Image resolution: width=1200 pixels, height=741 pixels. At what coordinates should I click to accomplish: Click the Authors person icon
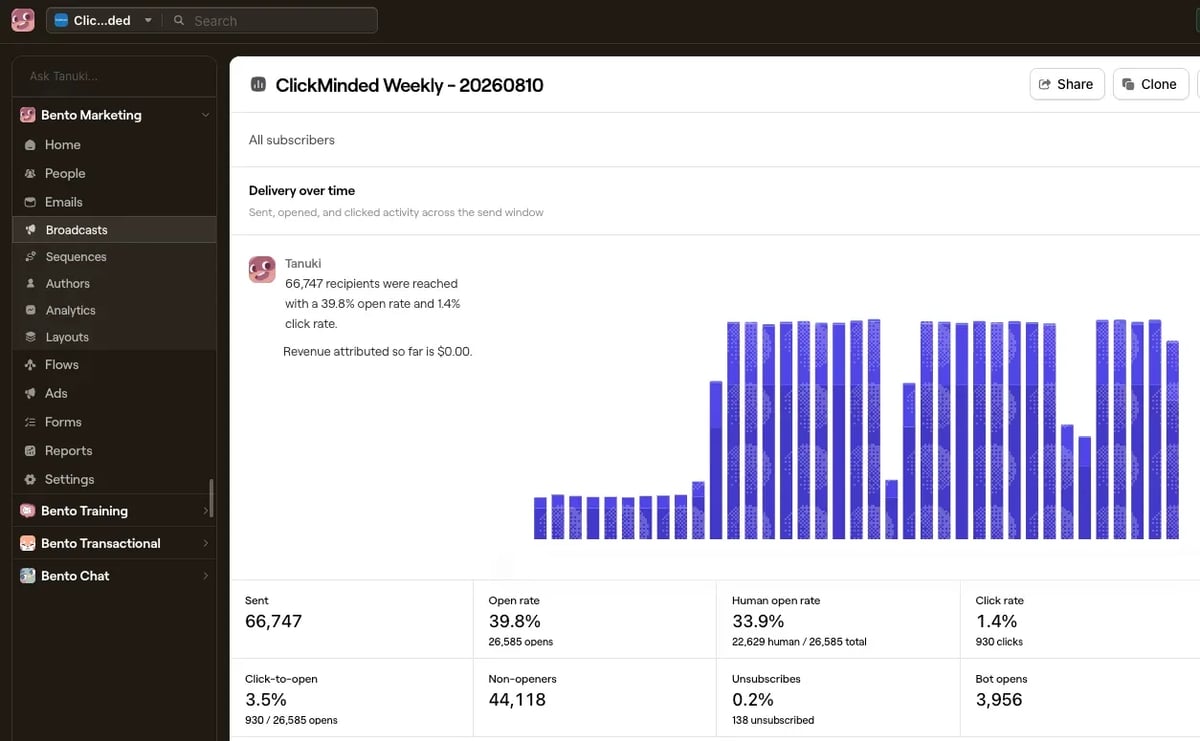coord(30,284)
